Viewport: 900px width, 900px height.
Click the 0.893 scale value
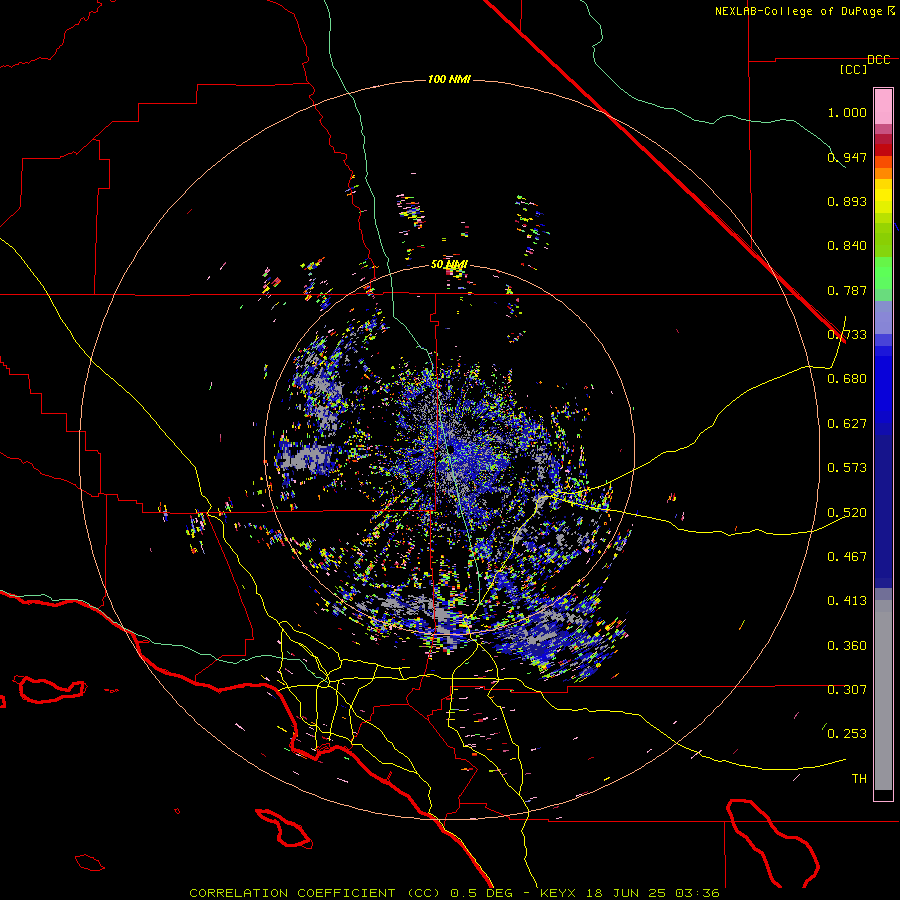click(x=847, y=201)
